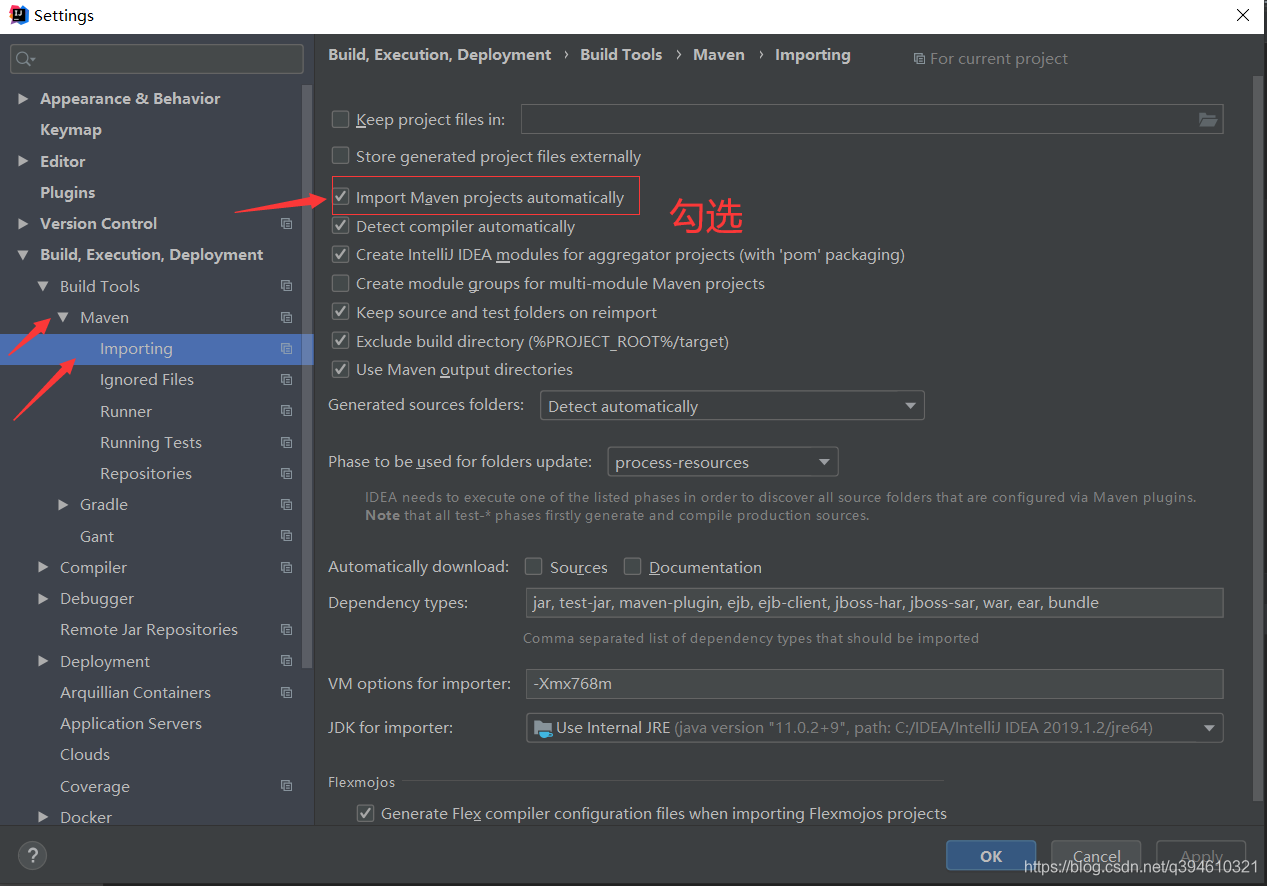
Task: Click the Keep project files path field
Action: (x=872, y=120)
